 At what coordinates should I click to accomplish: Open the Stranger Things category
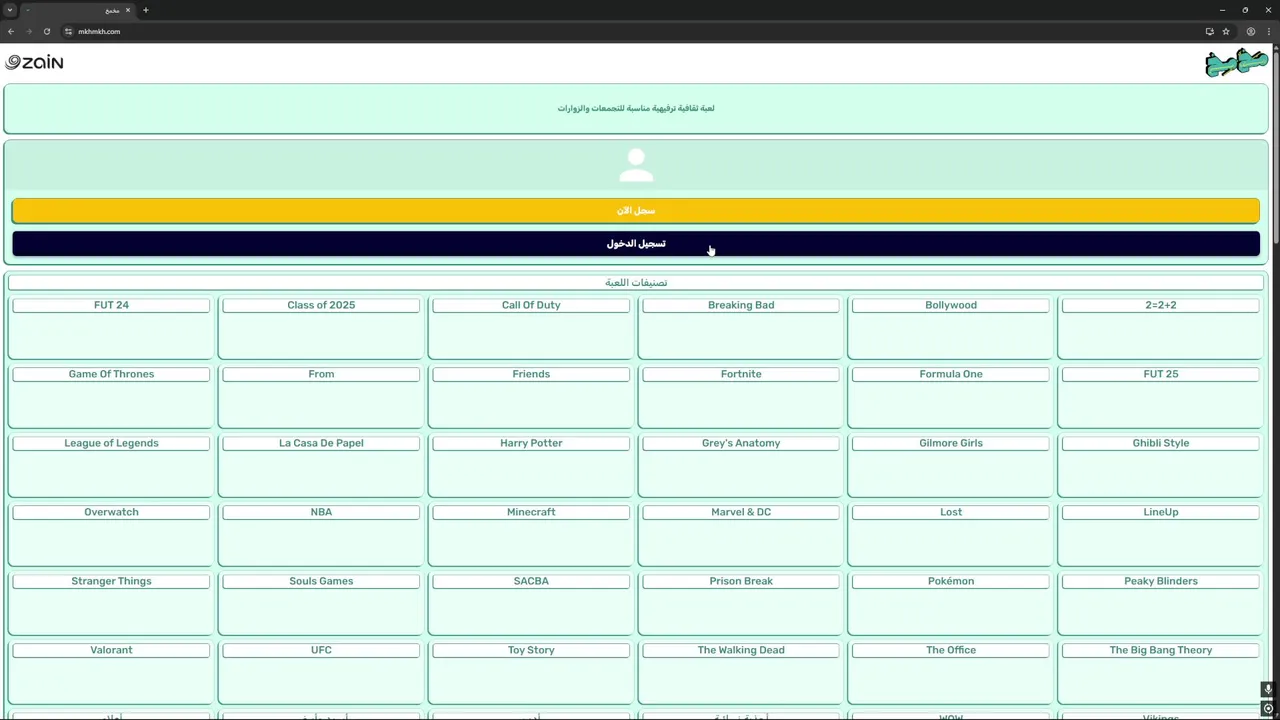[111, 603]
